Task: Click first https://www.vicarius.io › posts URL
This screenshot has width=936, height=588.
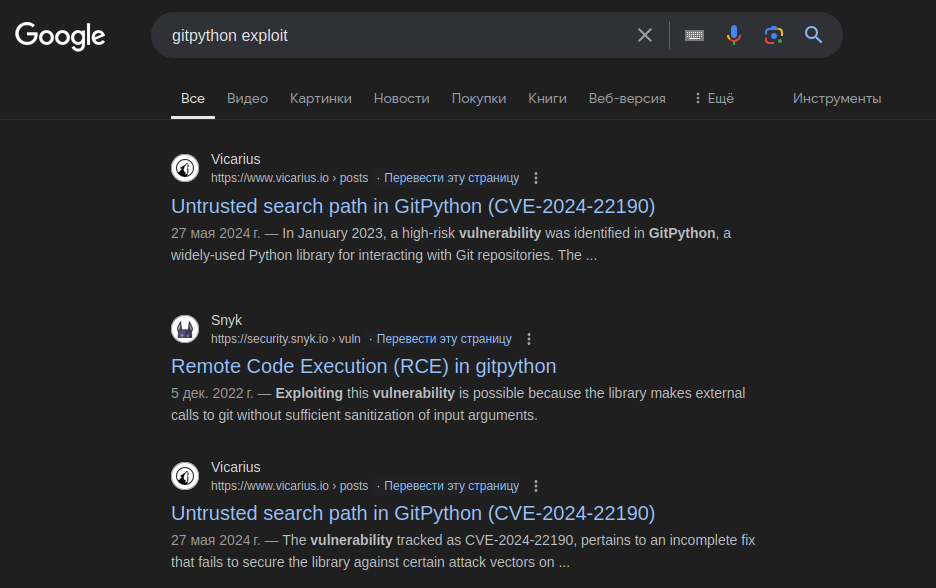Action: point(290,178)
